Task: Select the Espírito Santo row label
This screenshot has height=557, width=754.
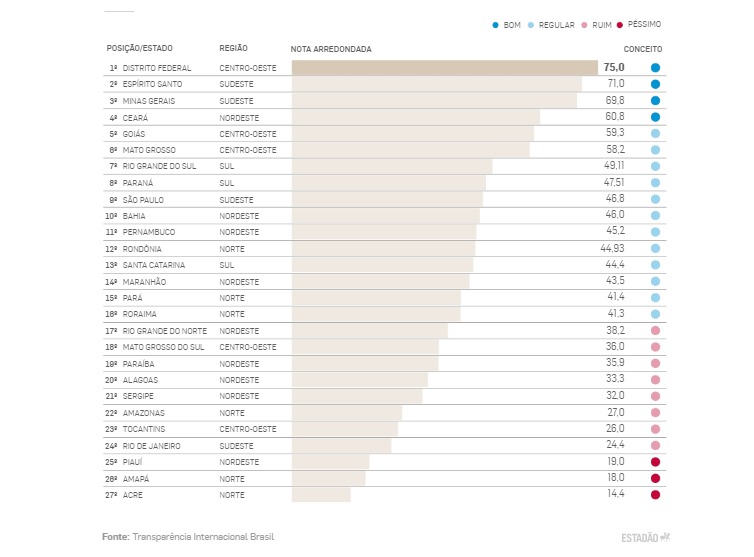Action: tap(151, 84)
